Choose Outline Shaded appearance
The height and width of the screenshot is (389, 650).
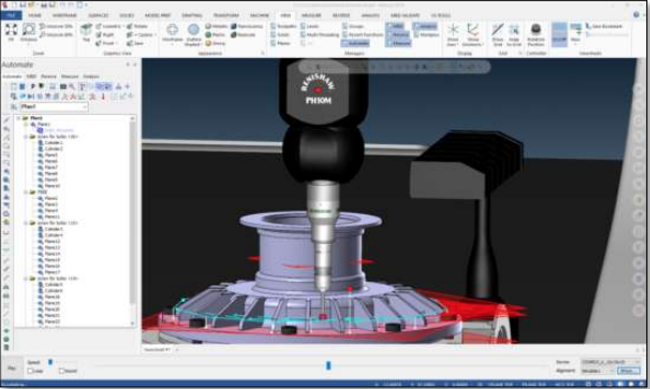(193, 34)
